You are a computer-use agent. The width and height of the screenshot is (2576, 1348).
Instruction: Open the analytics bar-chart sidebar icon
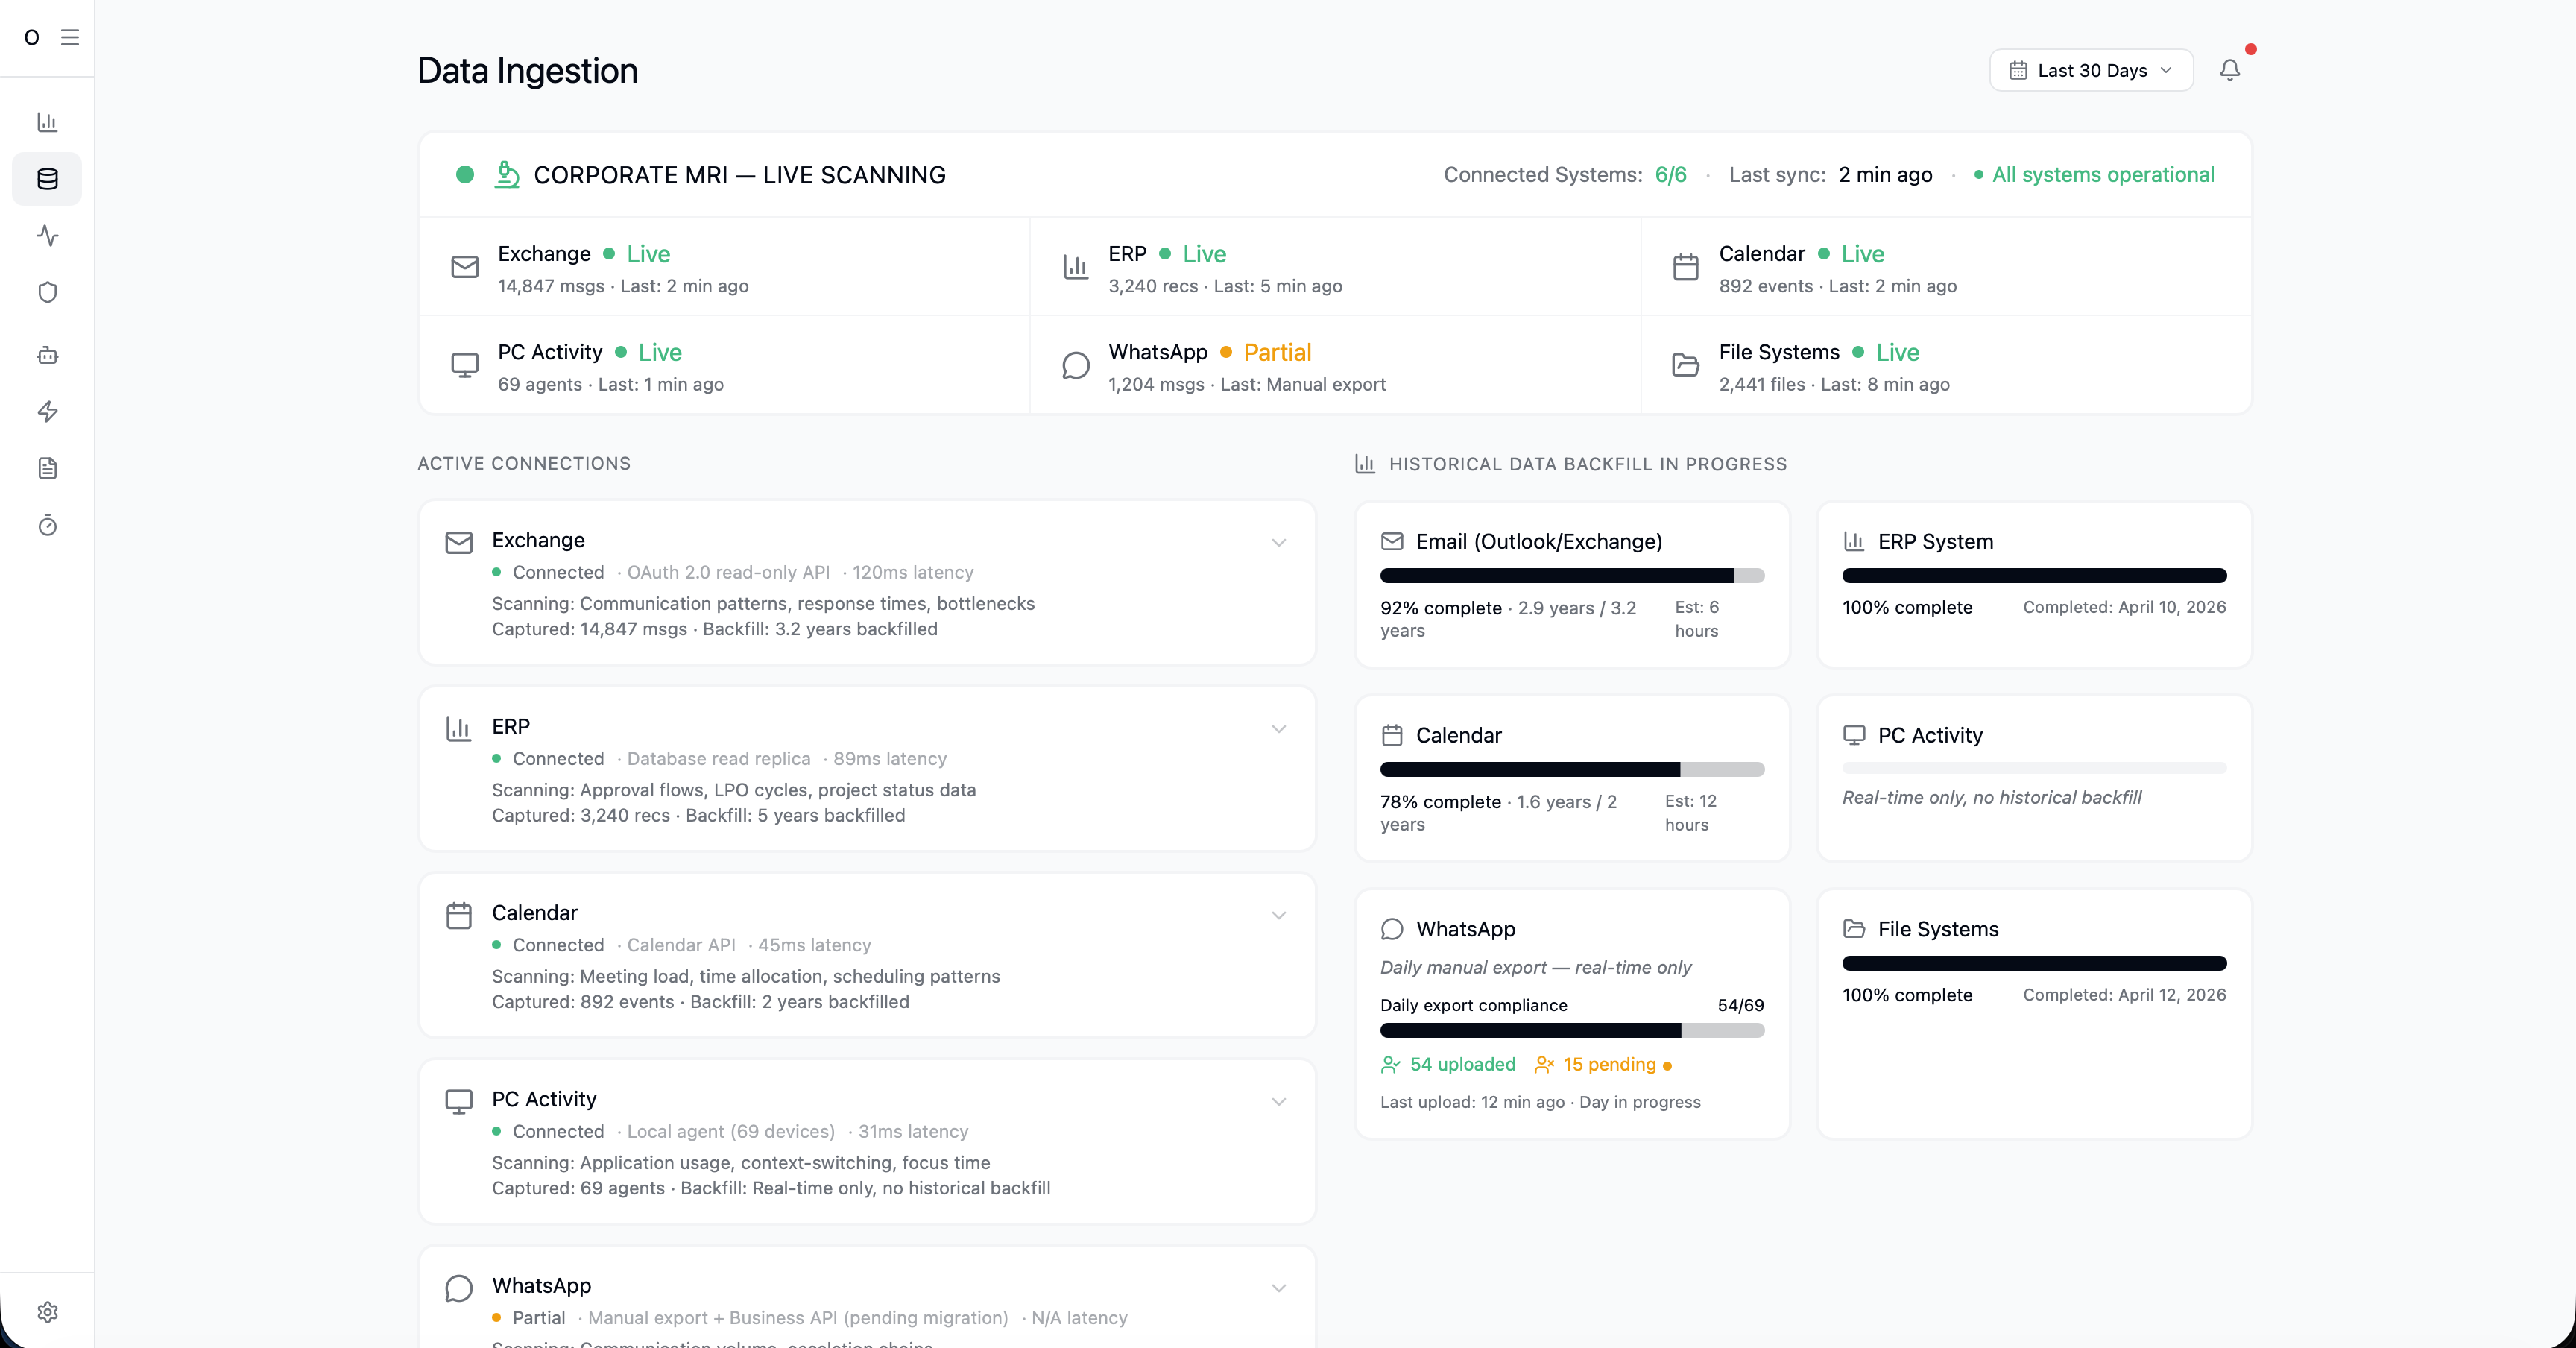pyautogui.click(x=47, y=122)
